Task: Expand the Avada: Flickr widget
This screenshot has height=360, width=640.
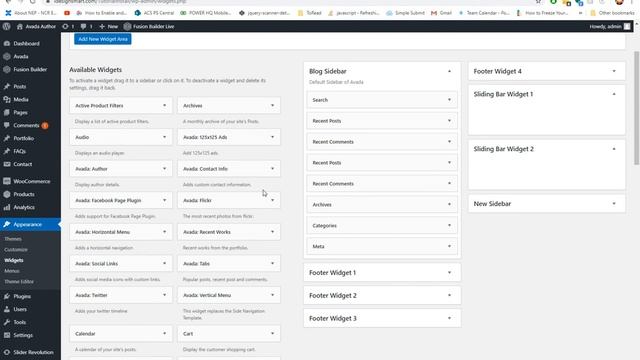Action: click(272, 200)
